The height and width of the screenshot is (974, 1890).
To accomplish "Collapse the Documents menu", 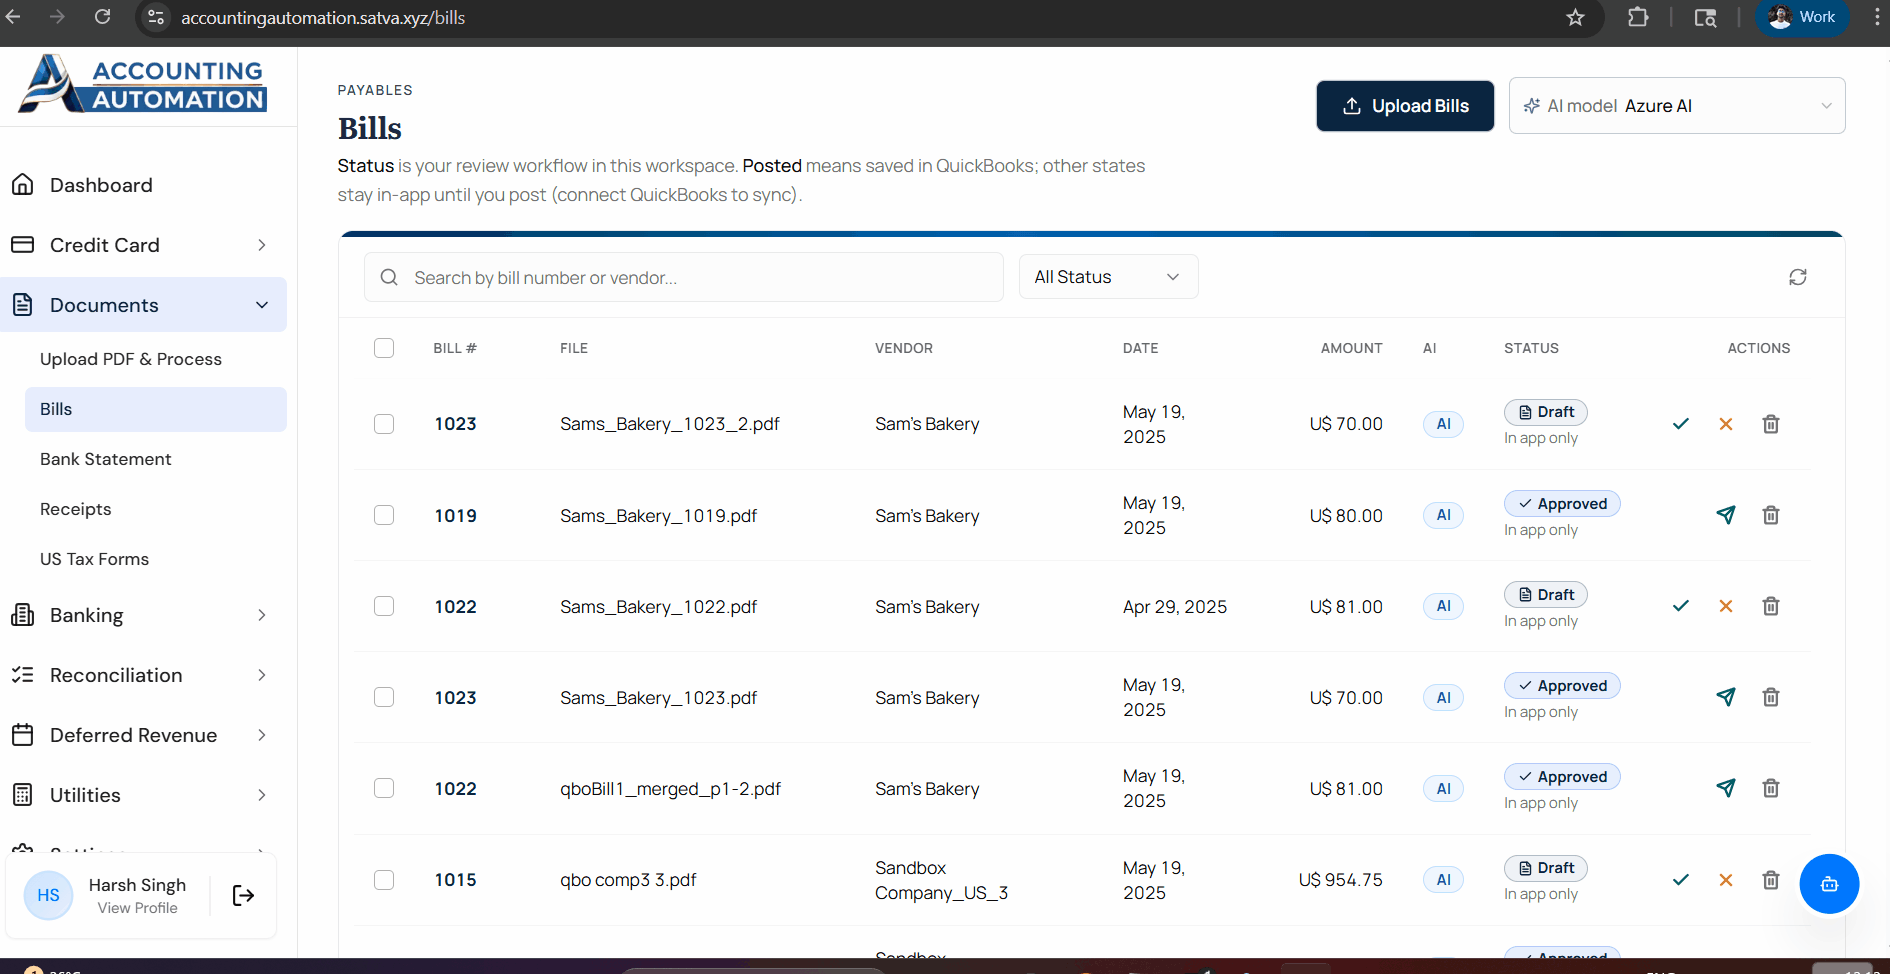I will pos(143,305).
